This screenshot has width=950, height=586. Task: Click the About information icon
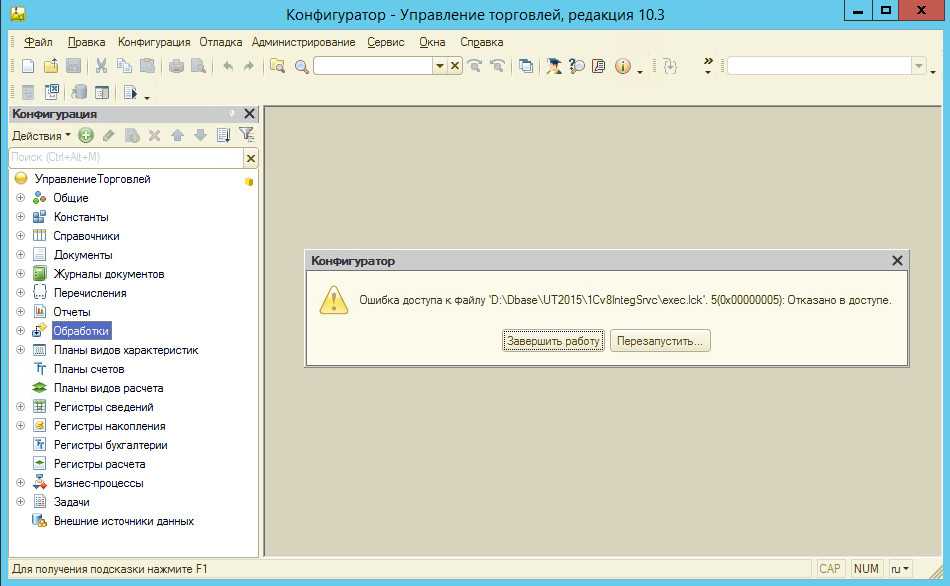click(622, 66)
